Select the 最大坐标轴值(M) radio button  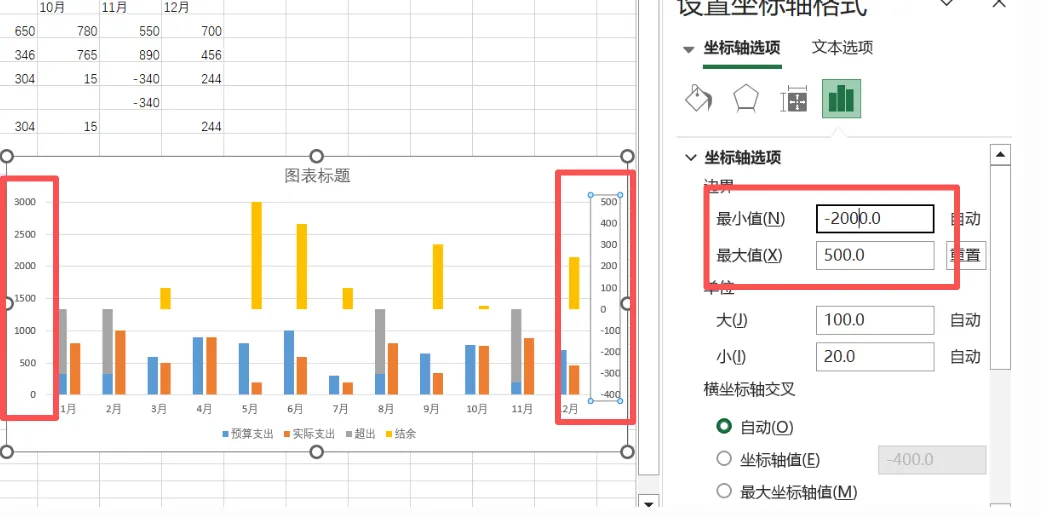724,491
